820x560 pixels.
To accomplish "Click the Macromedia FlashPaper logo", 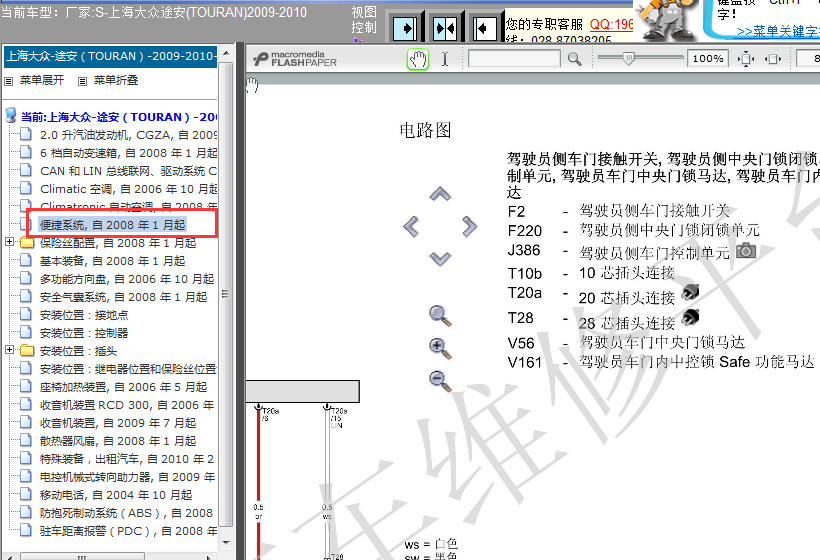I will pos(295,59).
